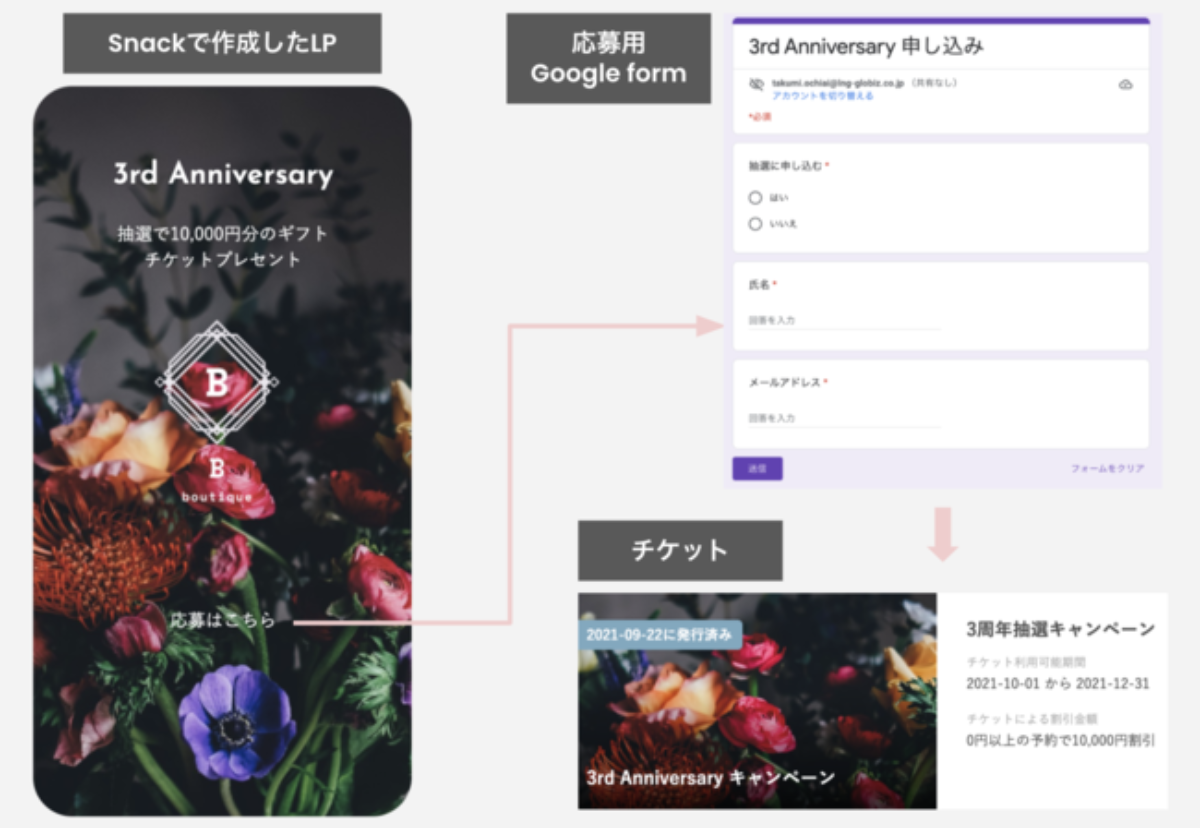This screenshot has width=1200, height=828.
Task: Click the crossed-out eye not-shared icon
Action: coord(756,85)
